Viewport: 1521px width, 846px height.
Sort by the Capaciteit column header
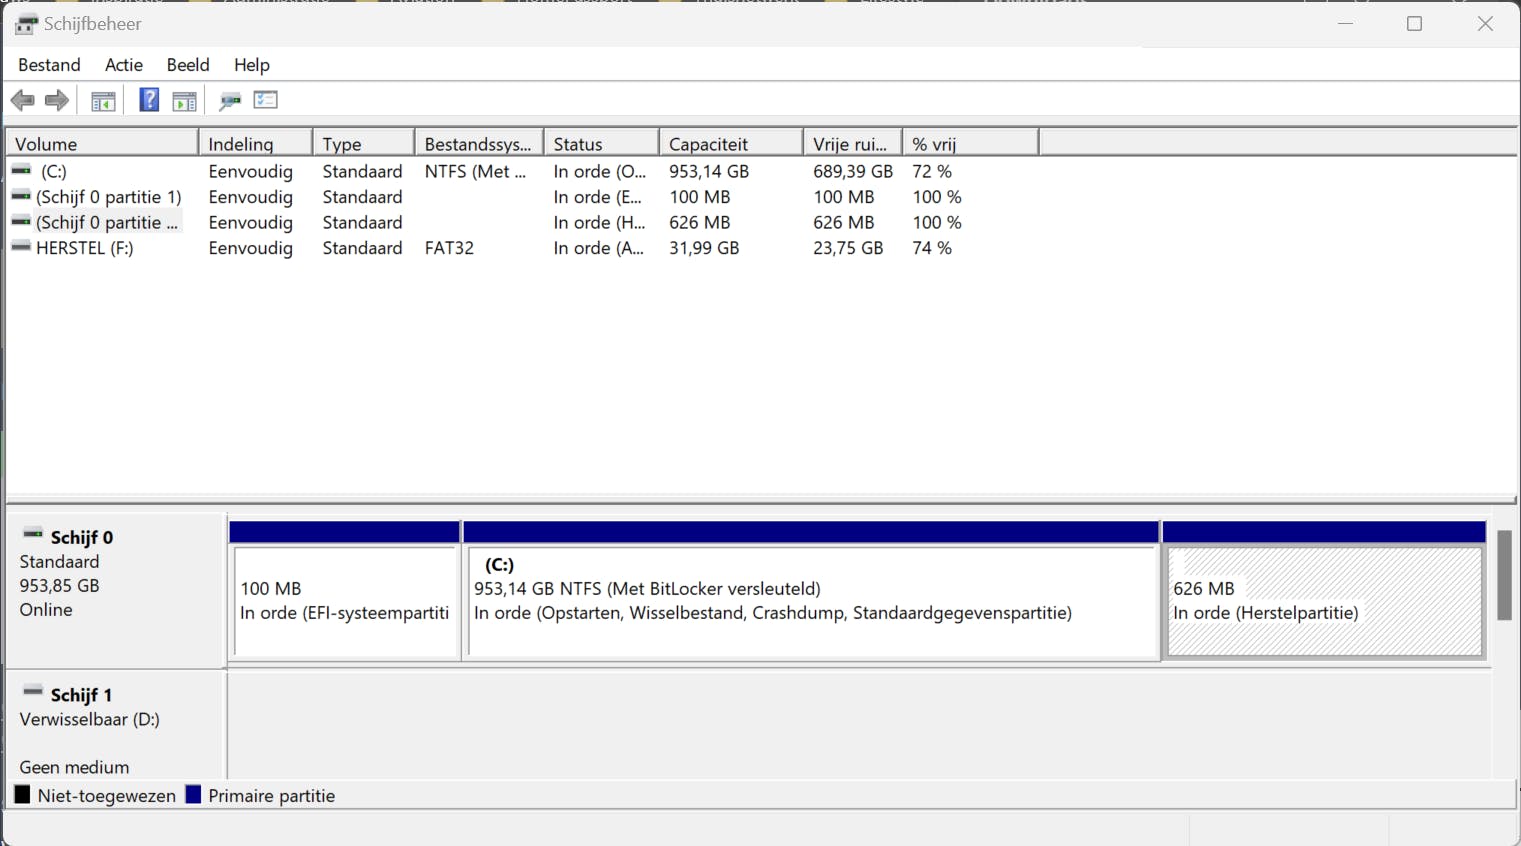[731, 144]
